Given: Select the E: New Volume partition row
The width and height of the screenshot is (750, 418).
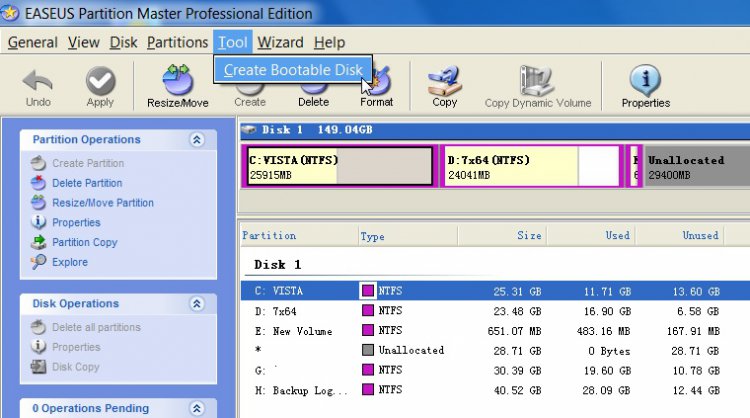Looking at the screenshot, I should pos(495,330).
